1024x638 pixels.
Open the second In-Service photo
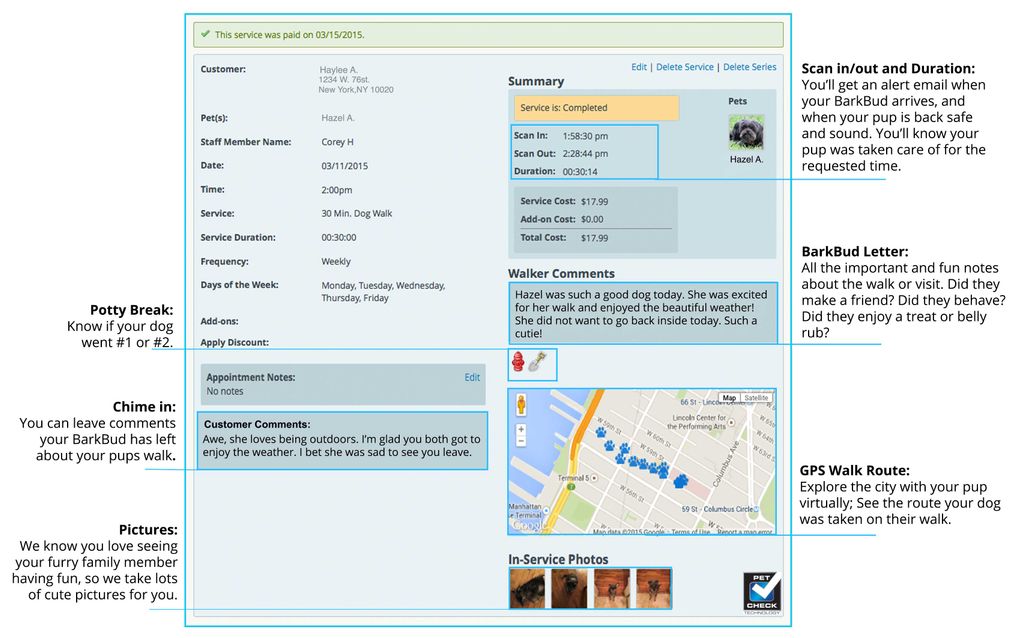tap(569, 588)
